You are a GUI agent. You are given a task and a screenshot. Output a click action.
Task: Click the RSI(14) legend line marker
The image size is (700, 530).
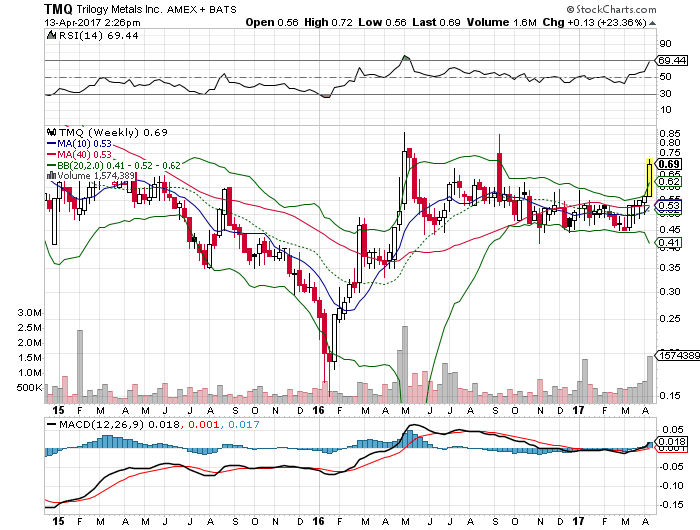(x=50, y=34)
